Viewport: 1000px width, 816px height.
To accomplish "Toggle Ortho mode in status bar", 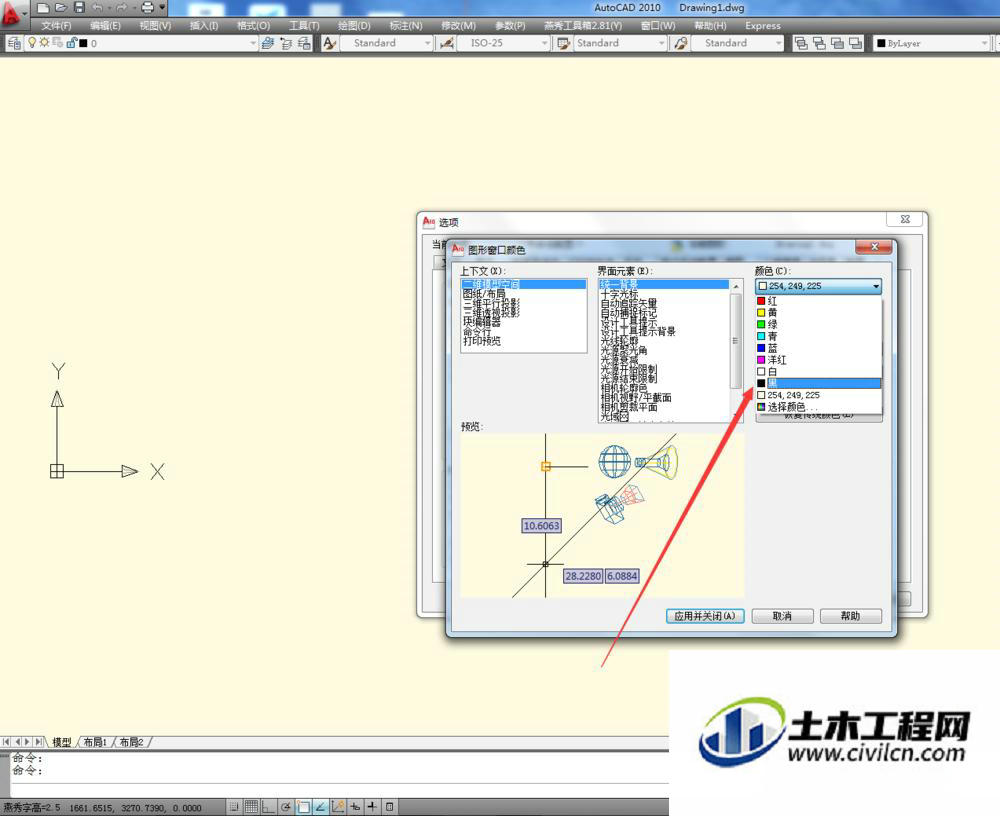I will click(268, 807).
